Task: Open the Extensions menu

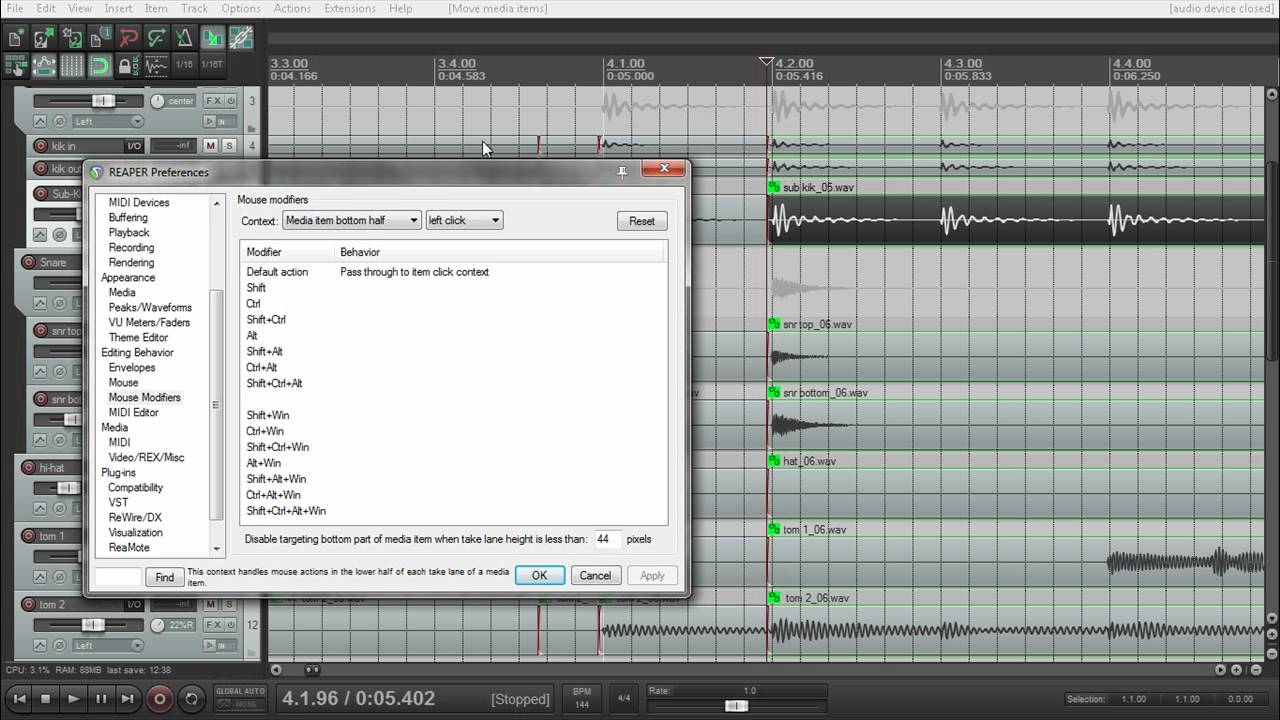Action: pyautogui.click(x=350, y=8)
